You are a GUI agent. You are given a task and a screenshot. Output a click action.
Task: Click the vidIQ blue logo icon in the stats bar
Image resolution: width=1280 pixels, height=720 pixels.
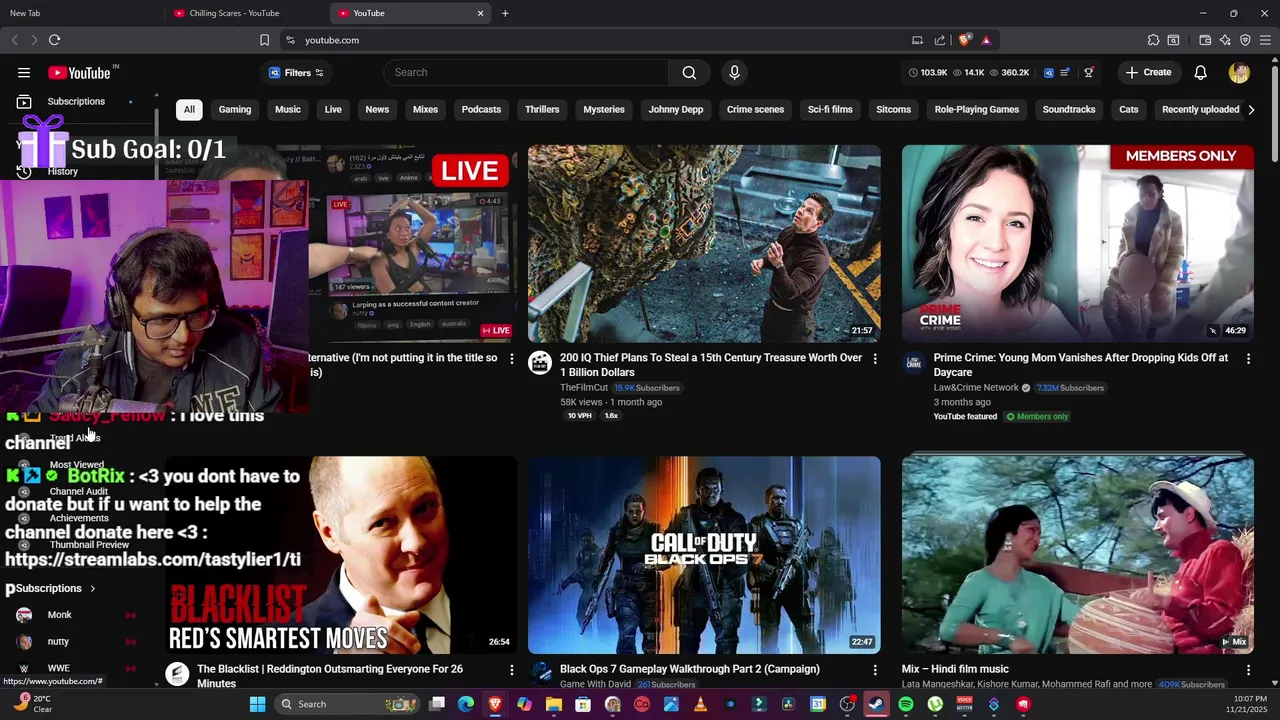[1048, 72]
